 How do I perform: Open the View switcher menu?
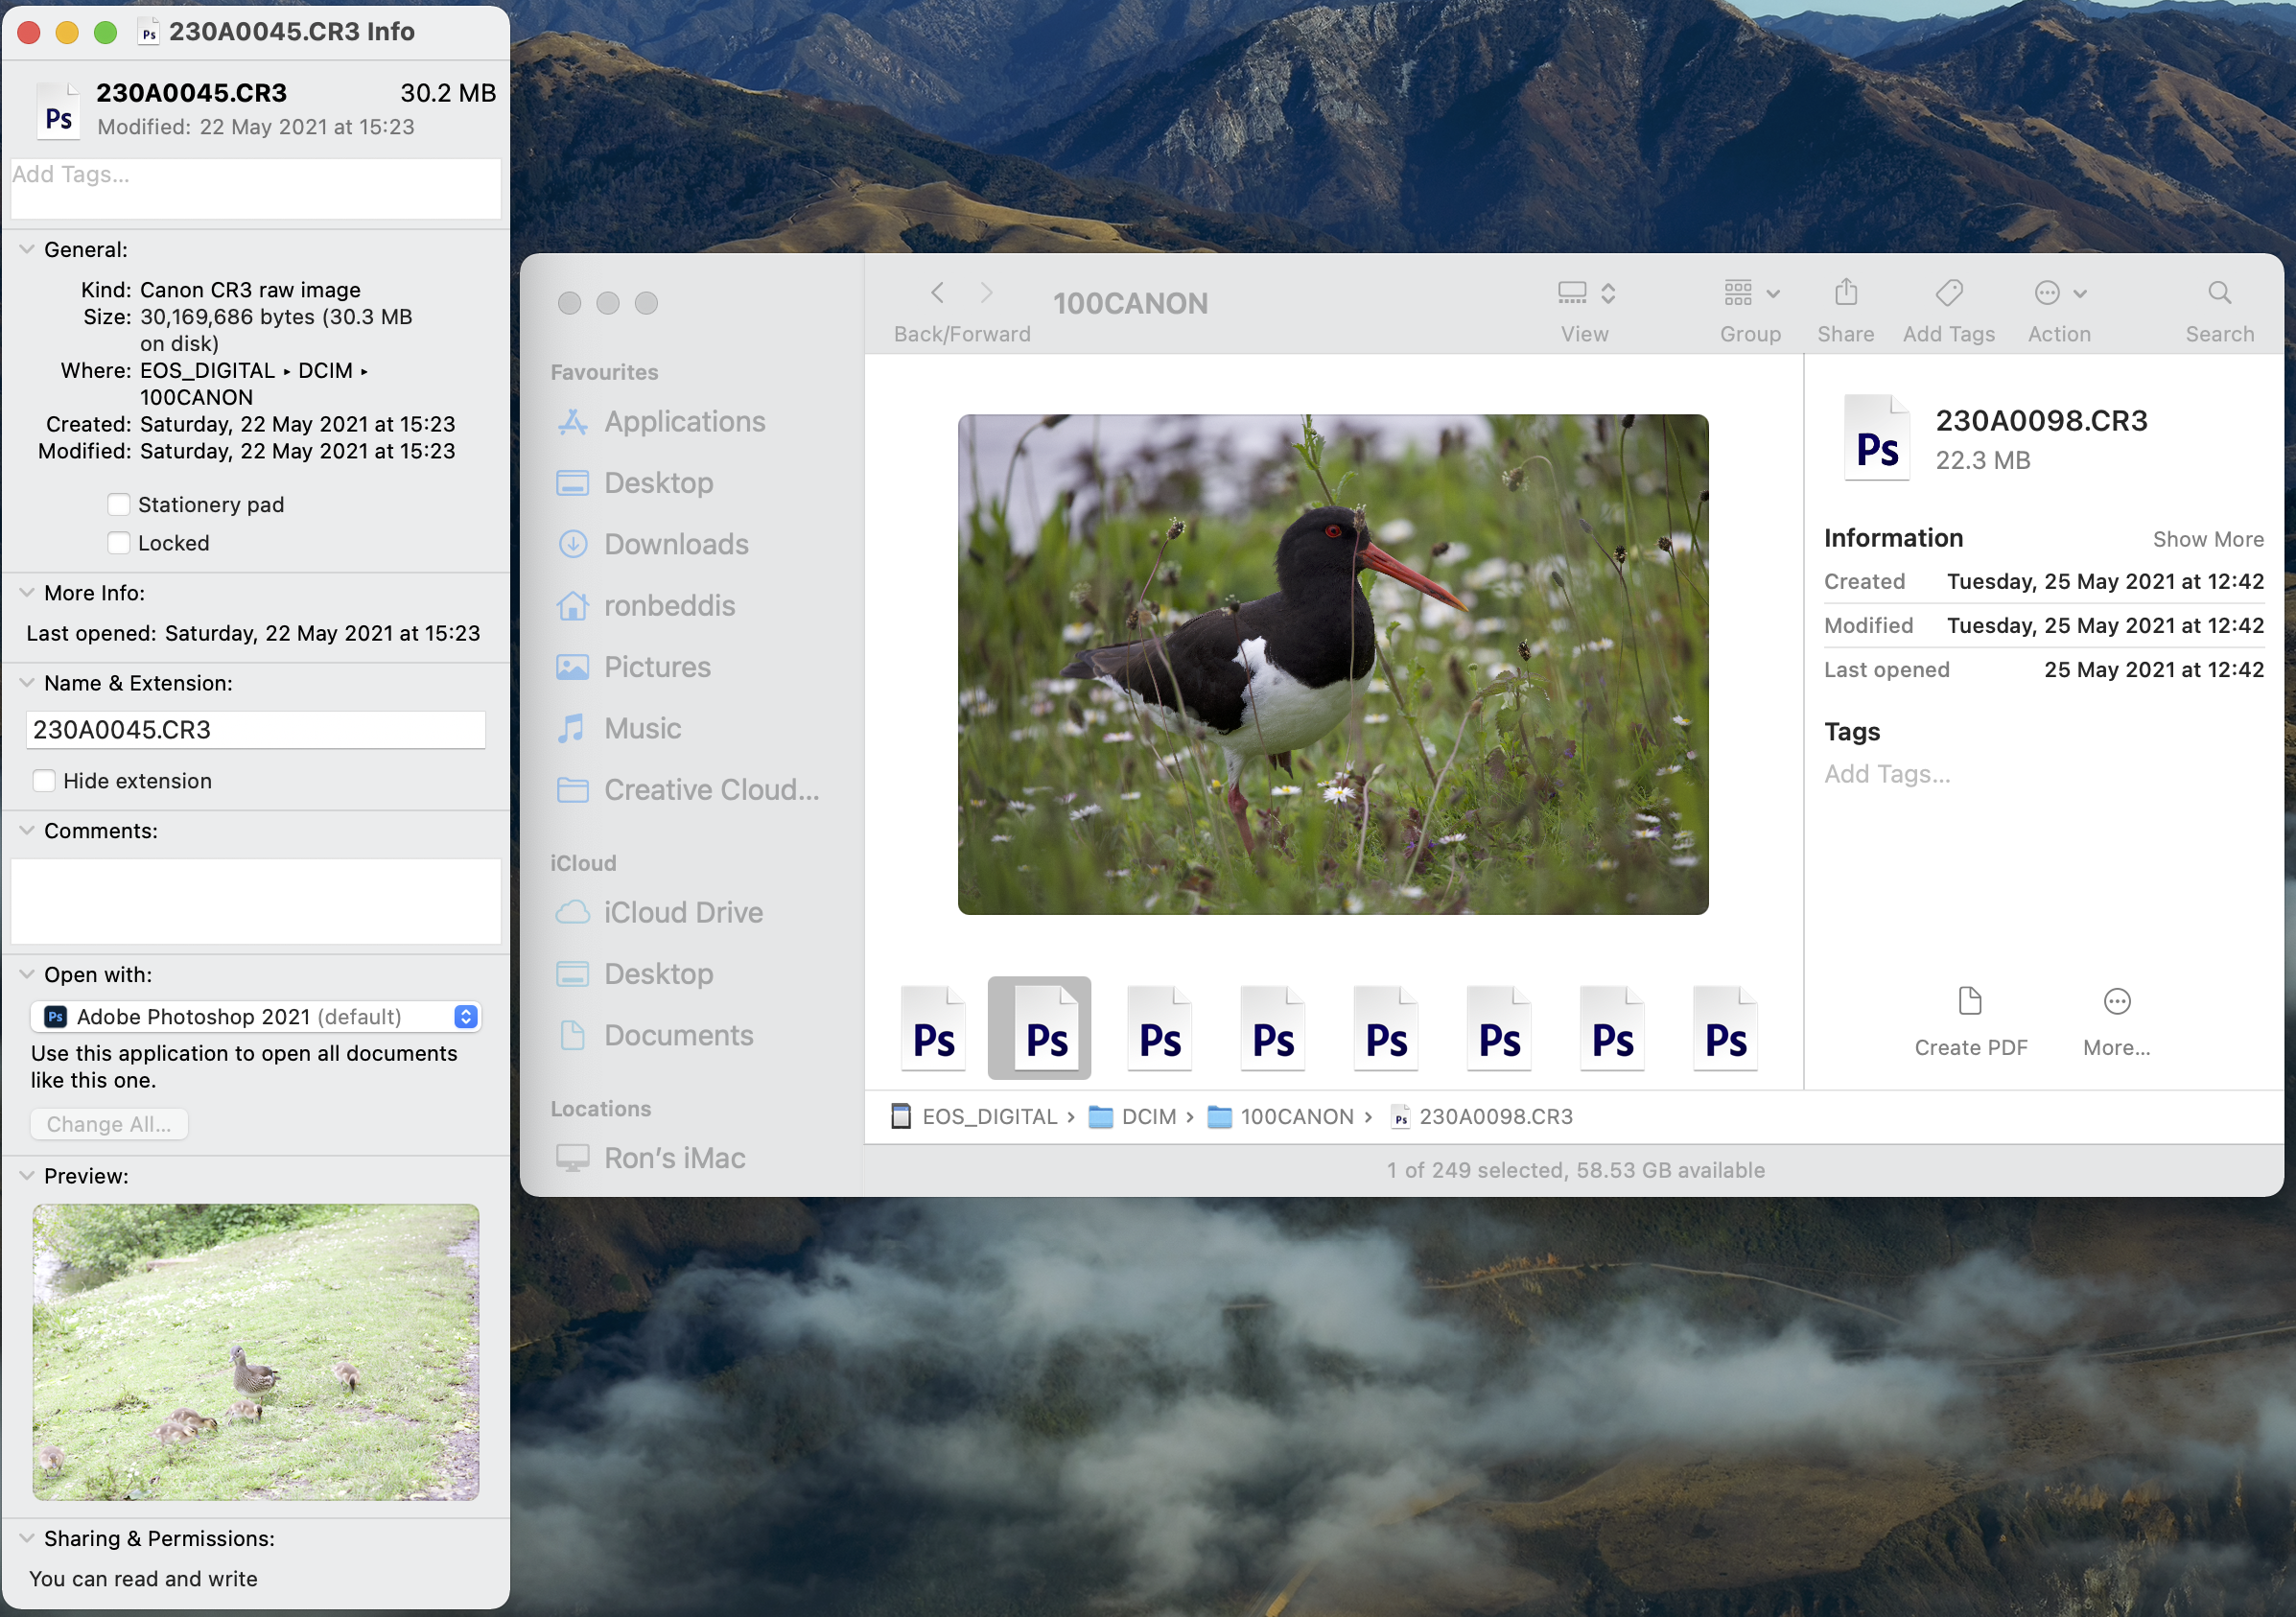[x=1585, y=293]
